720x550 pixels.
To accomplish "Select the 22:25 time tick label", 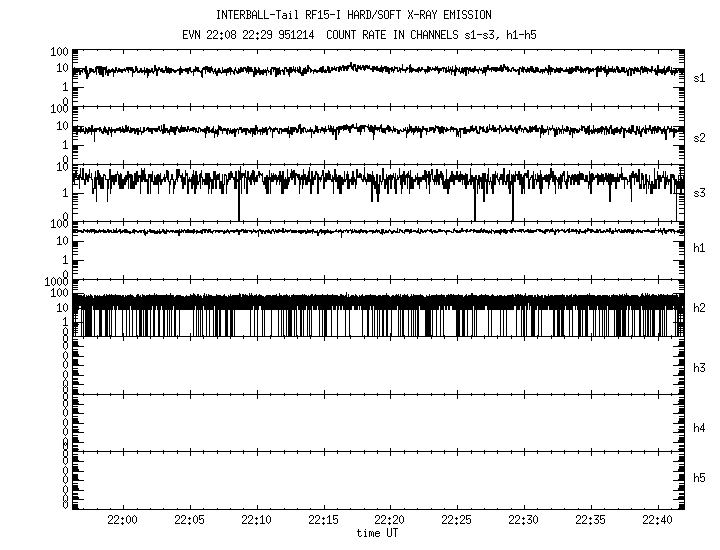I will tap(457, 520).
